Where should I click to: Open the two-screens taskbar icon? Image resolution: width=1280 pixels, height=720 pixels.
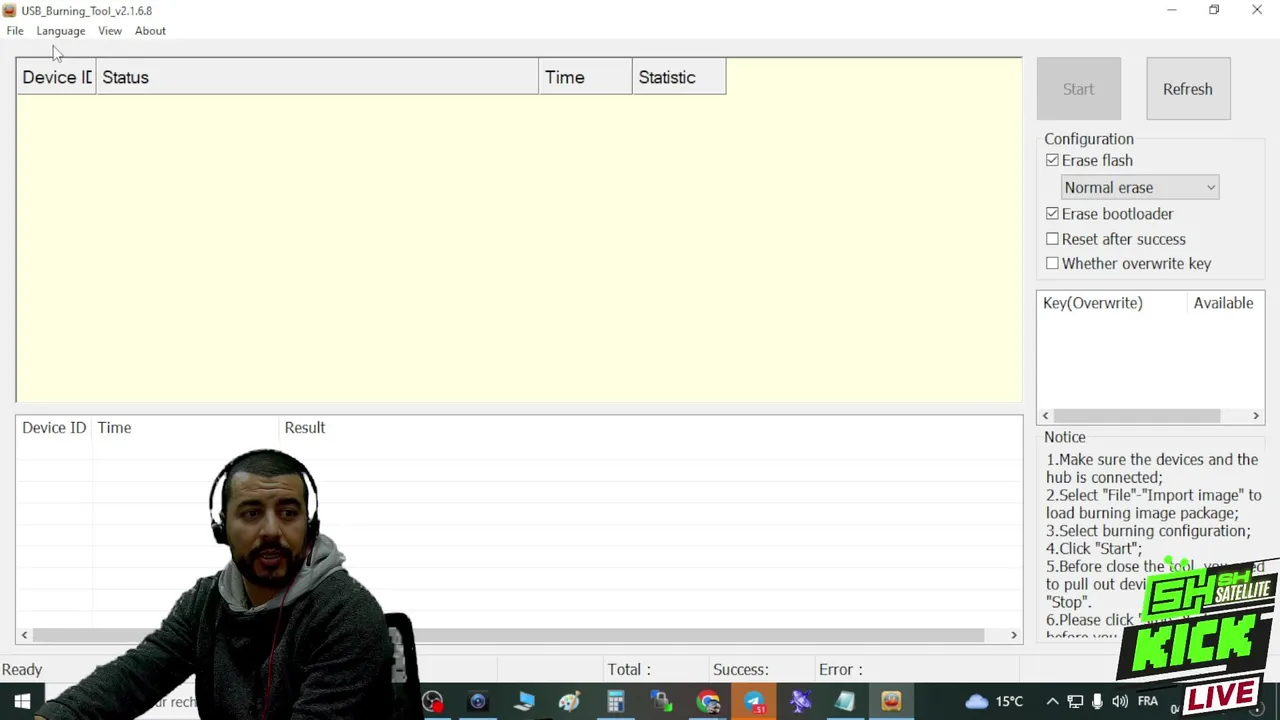coord(662,702)
